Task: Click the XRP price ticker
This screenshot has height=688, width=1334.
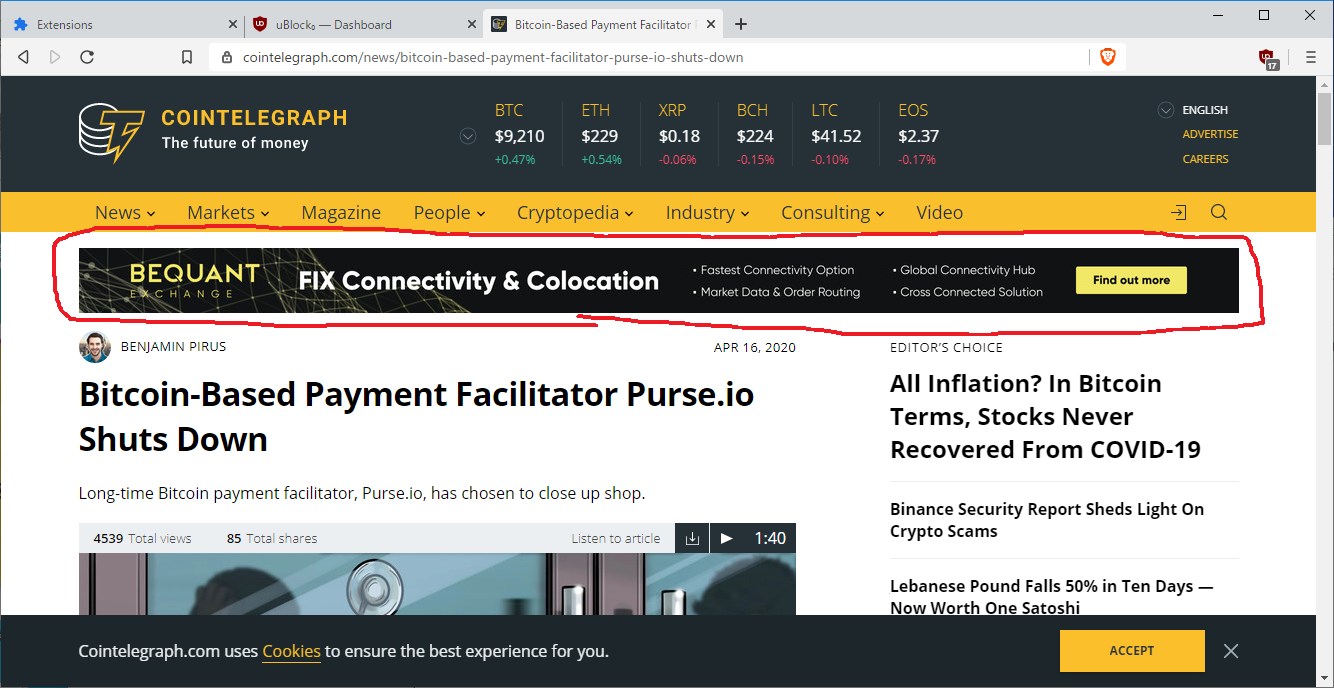Action: click(679, 134)
